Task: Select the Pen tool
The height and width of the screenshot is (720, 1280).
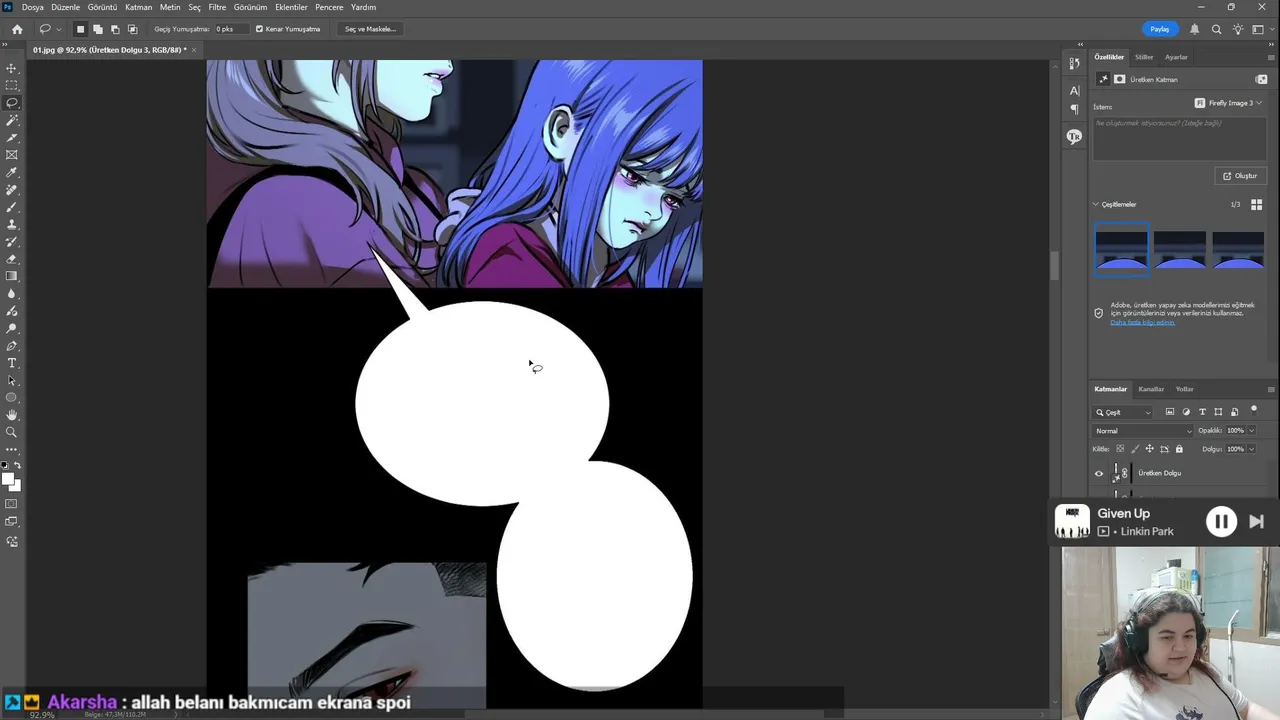Action: tap(12, 345)
